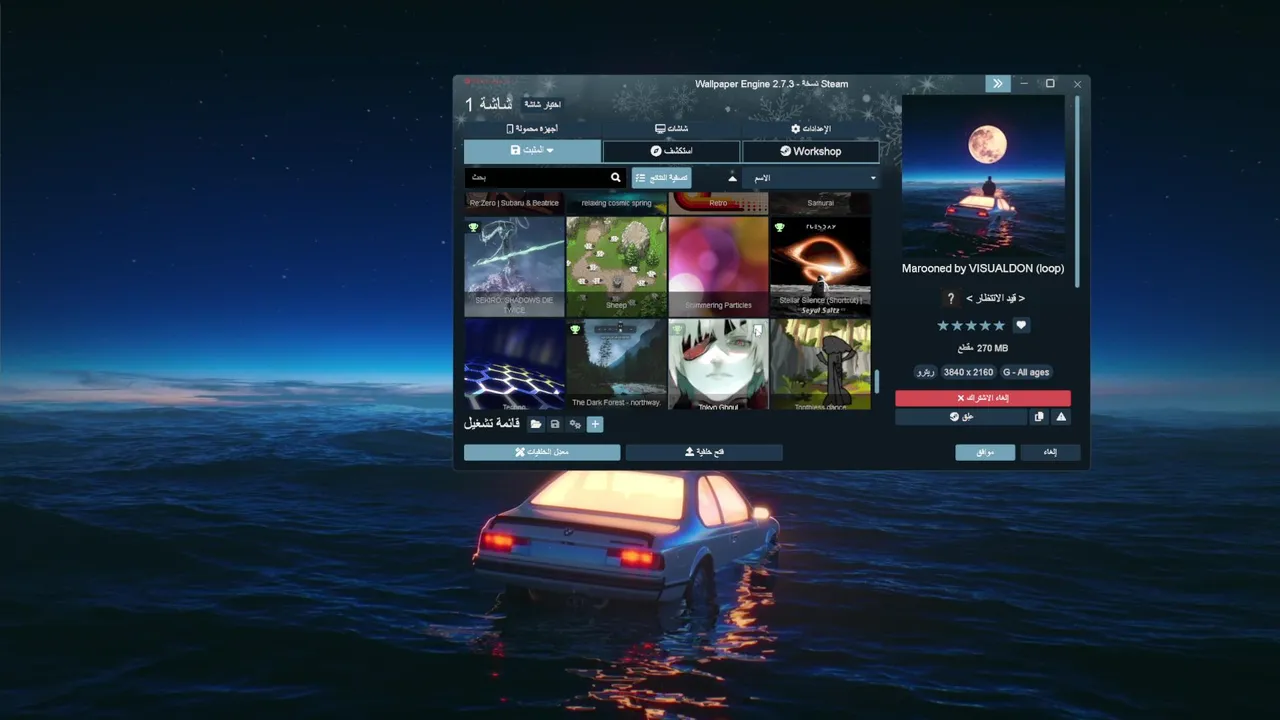
Task: Open the Workshop tab
Action: (x=811, y=151)
